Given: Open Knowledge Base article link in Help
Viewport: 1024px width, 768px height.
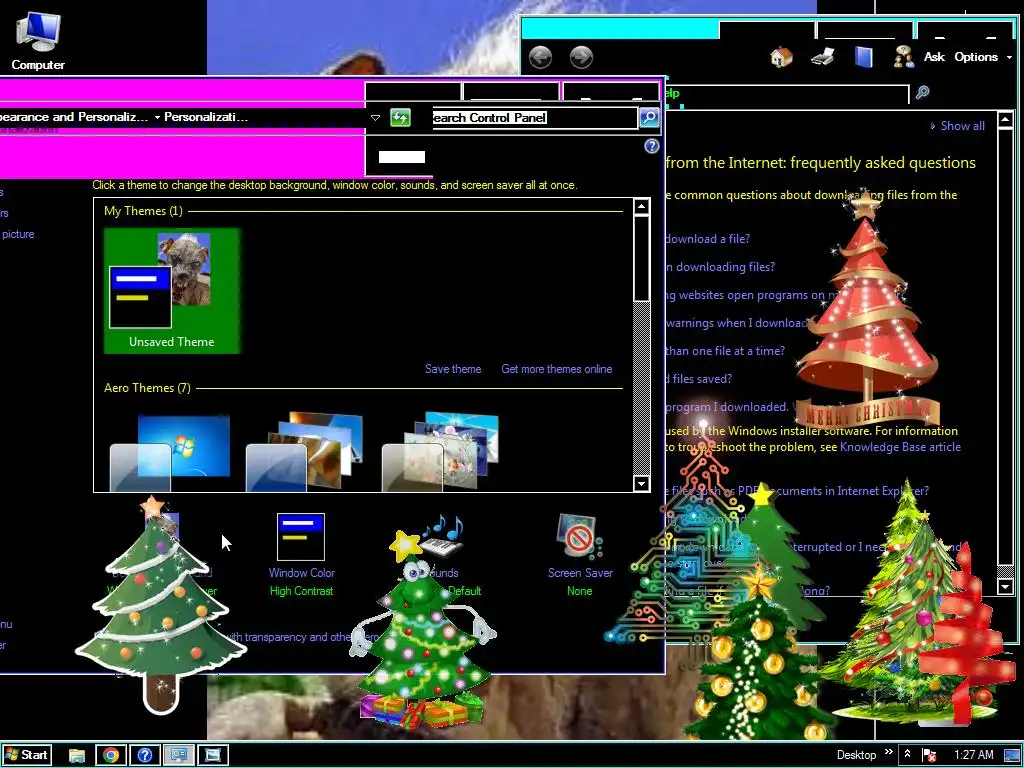Looking at the screenshot, I should pos(900,447).
